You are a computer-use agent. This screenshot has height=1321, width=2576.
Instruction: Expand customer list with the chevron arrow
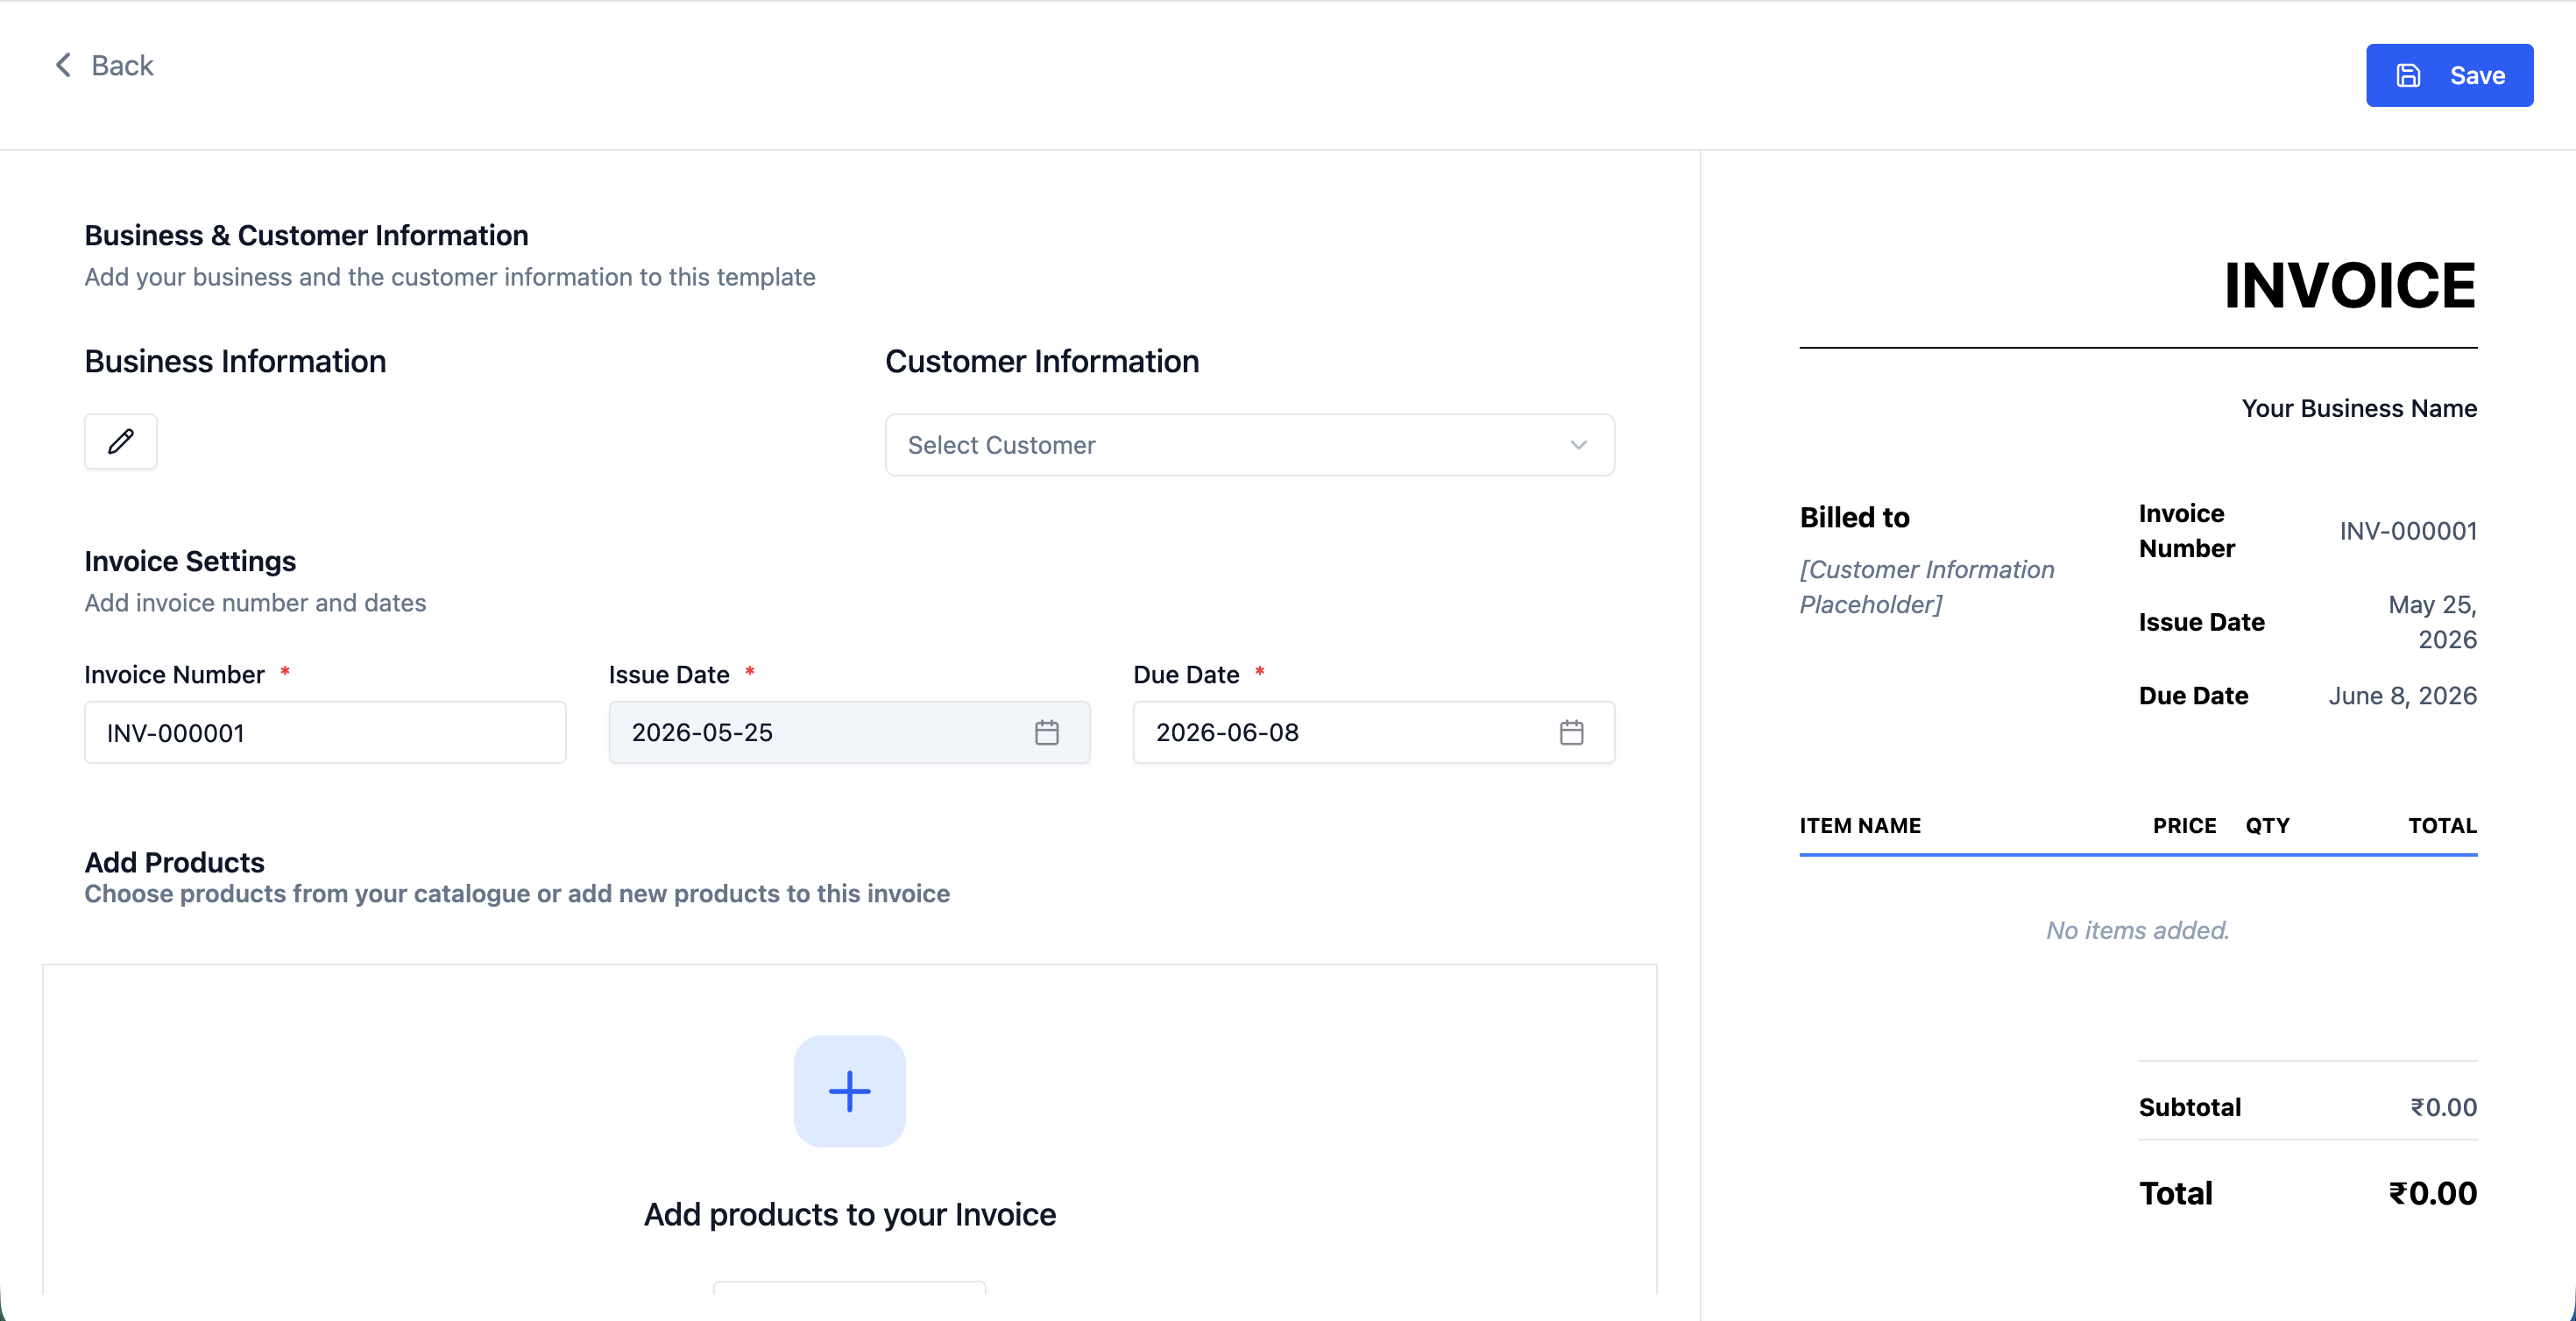[1578, 445]
